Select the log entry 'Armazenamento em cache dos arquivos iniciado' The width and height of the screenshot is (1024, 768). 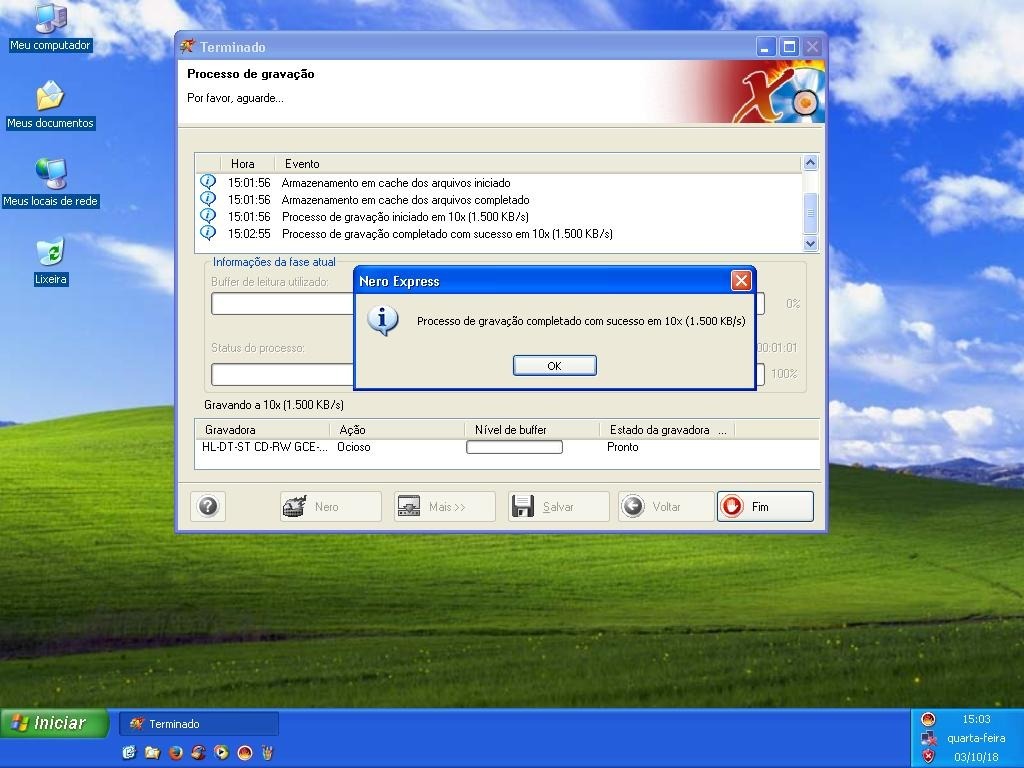click(396, 183)
